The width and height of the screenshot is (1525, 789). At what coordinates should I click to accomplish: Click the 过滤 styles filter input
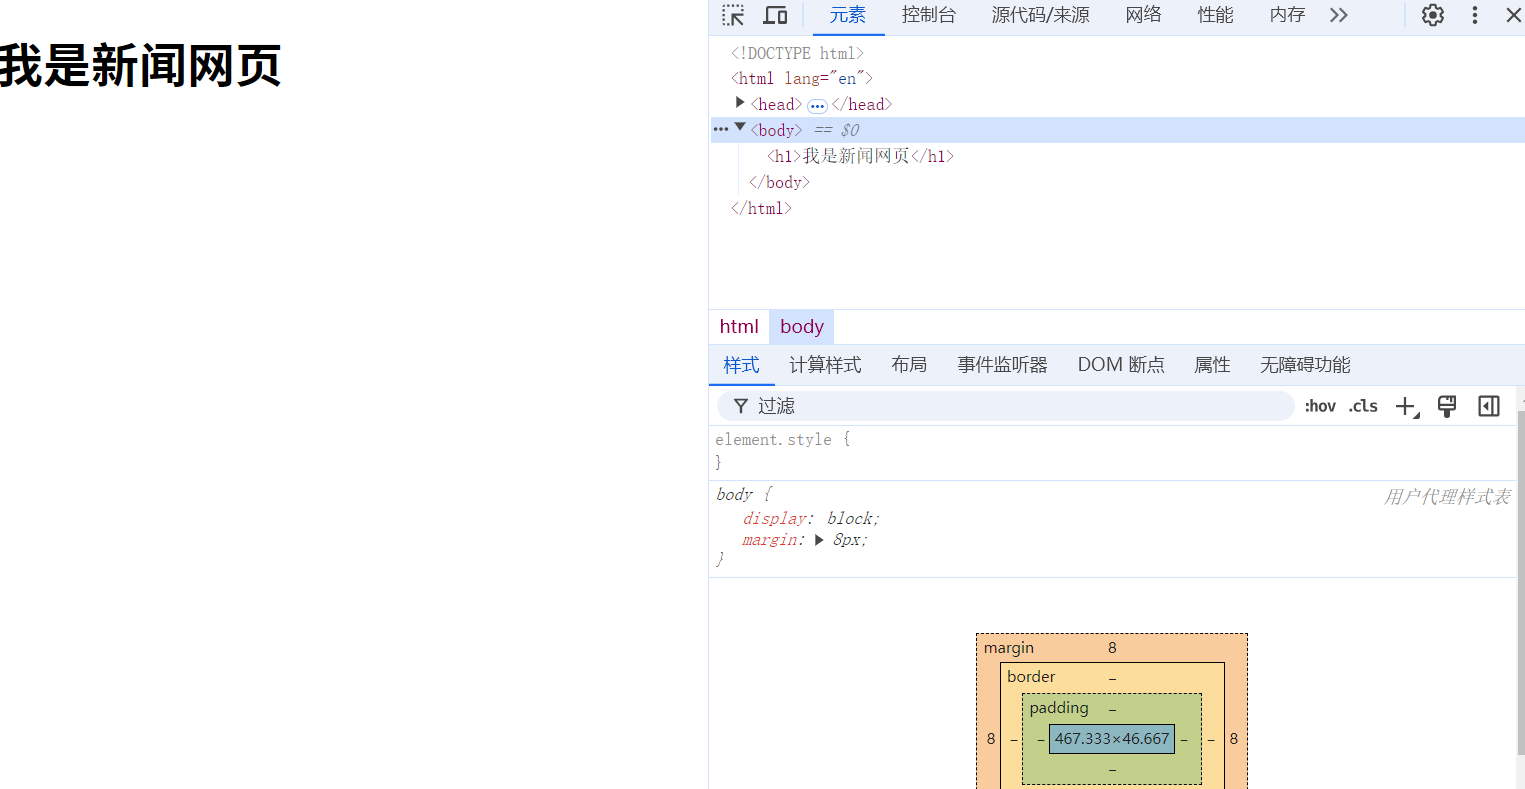[x=1020, y=406]
